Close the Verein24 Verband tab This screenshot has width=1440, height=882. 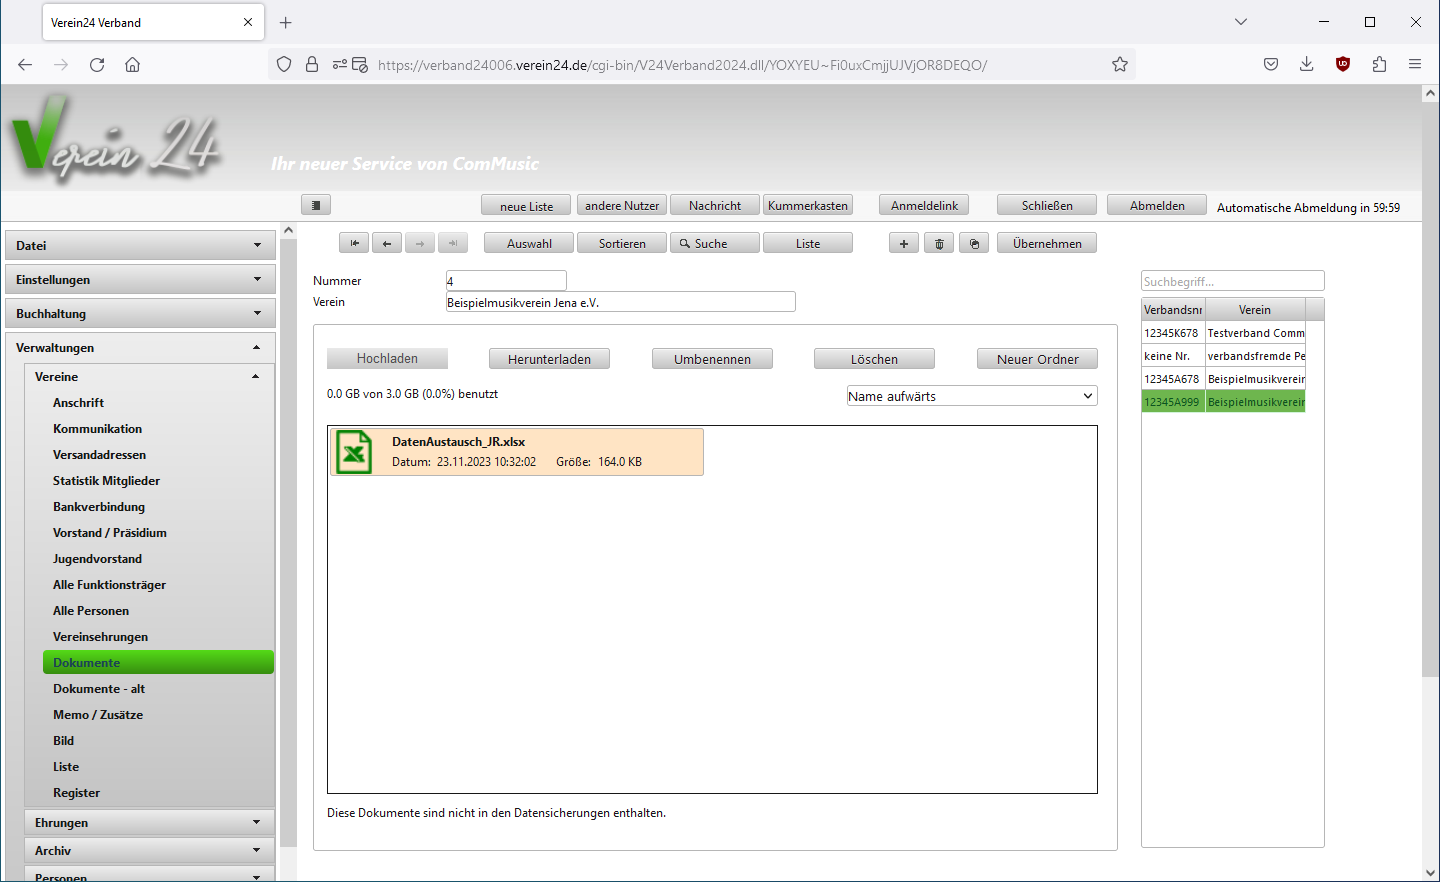248,22
